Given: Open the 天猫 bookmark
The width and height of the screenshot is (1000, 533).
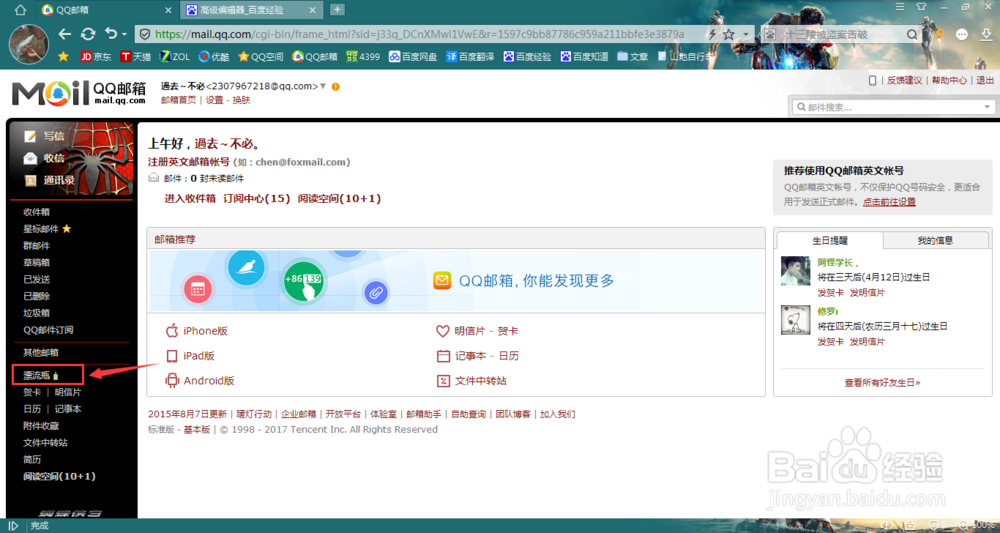Looking at the screenshot, I should (135, 56).
